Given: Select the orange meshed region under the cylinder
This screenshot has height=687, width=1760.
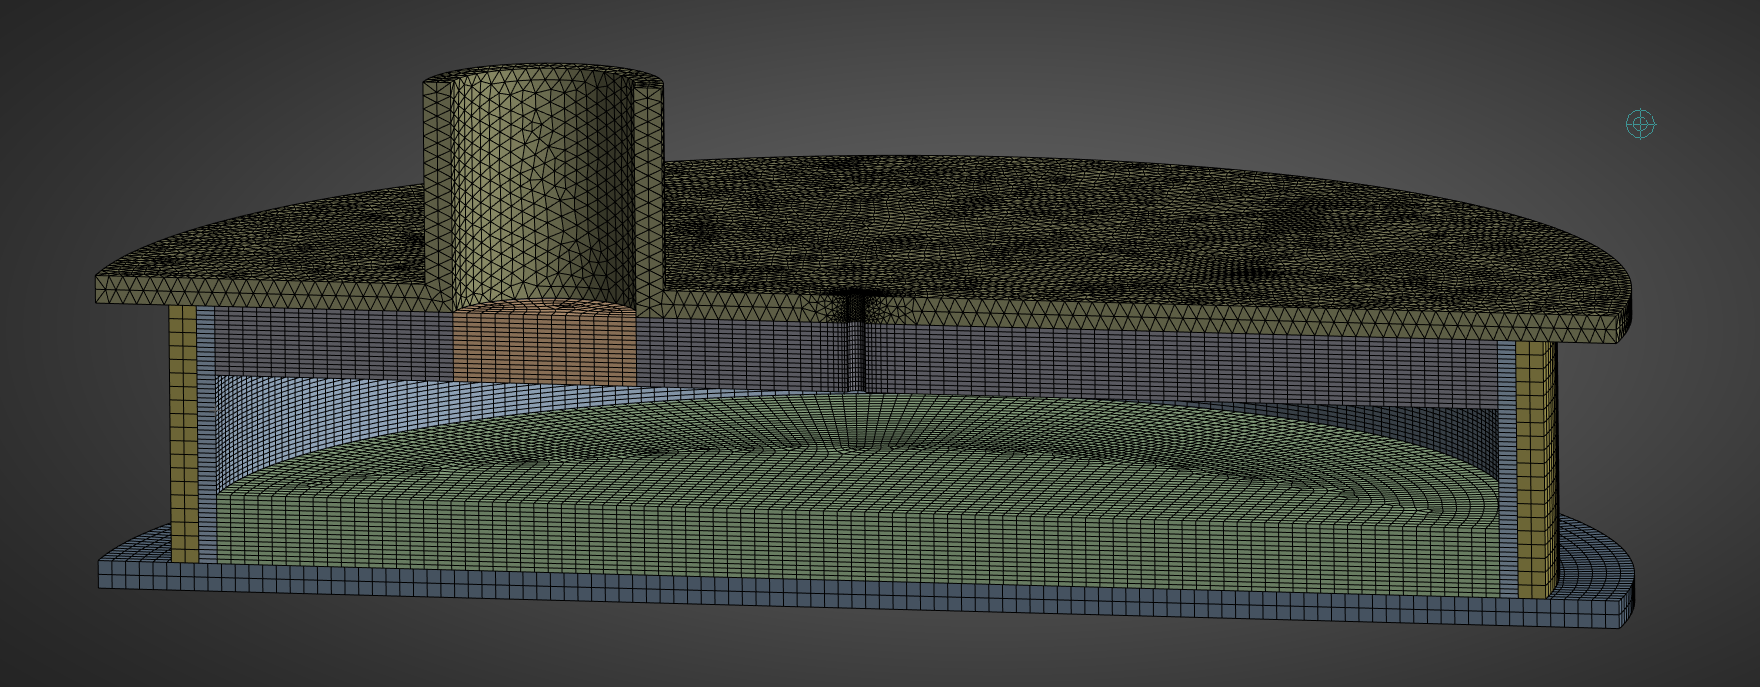Looking at the screenshot, I should 545,342.
